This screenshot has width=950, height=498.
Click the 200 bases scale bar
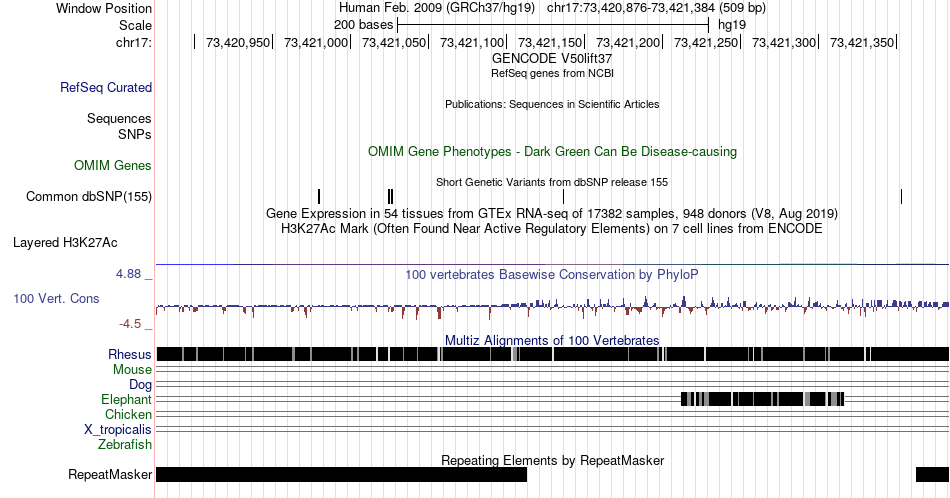(553, 25)
